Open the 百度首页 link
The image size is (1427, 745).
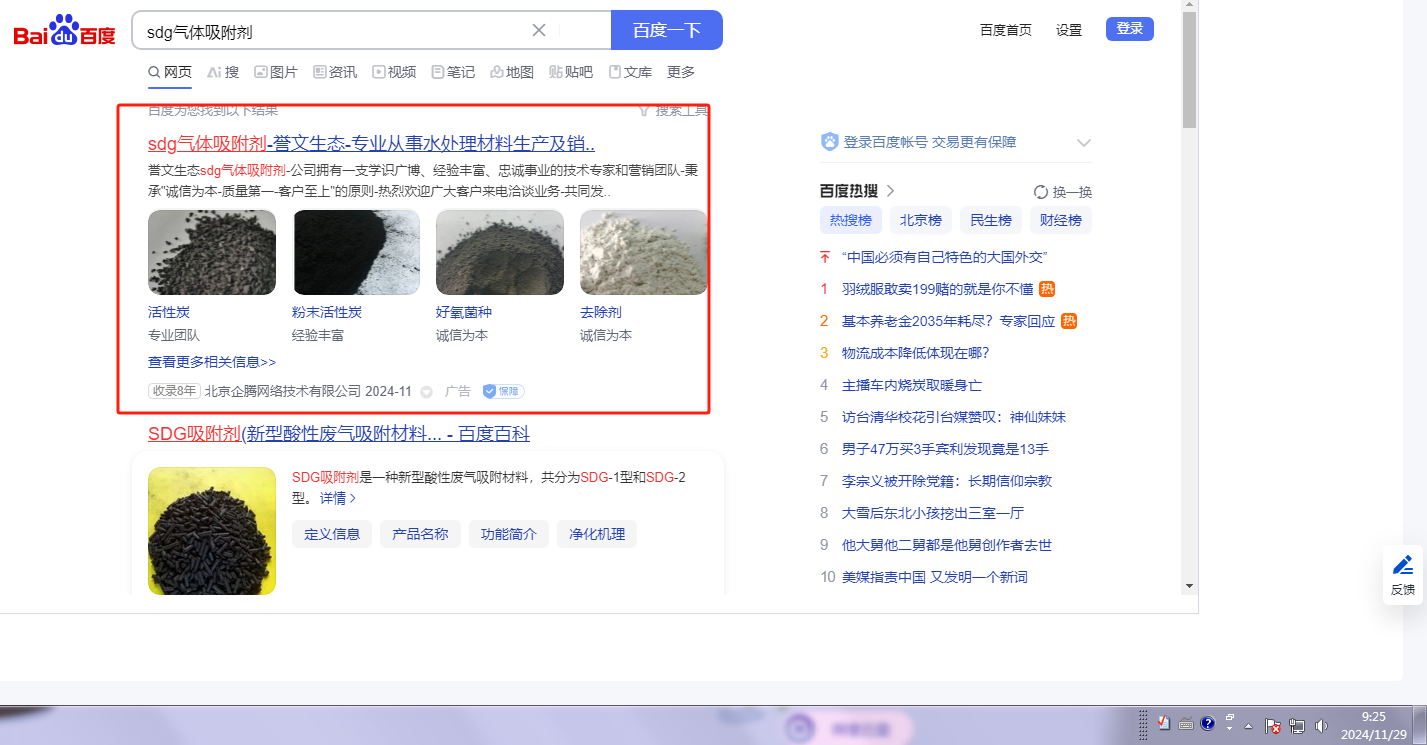tap(1006, 30)
